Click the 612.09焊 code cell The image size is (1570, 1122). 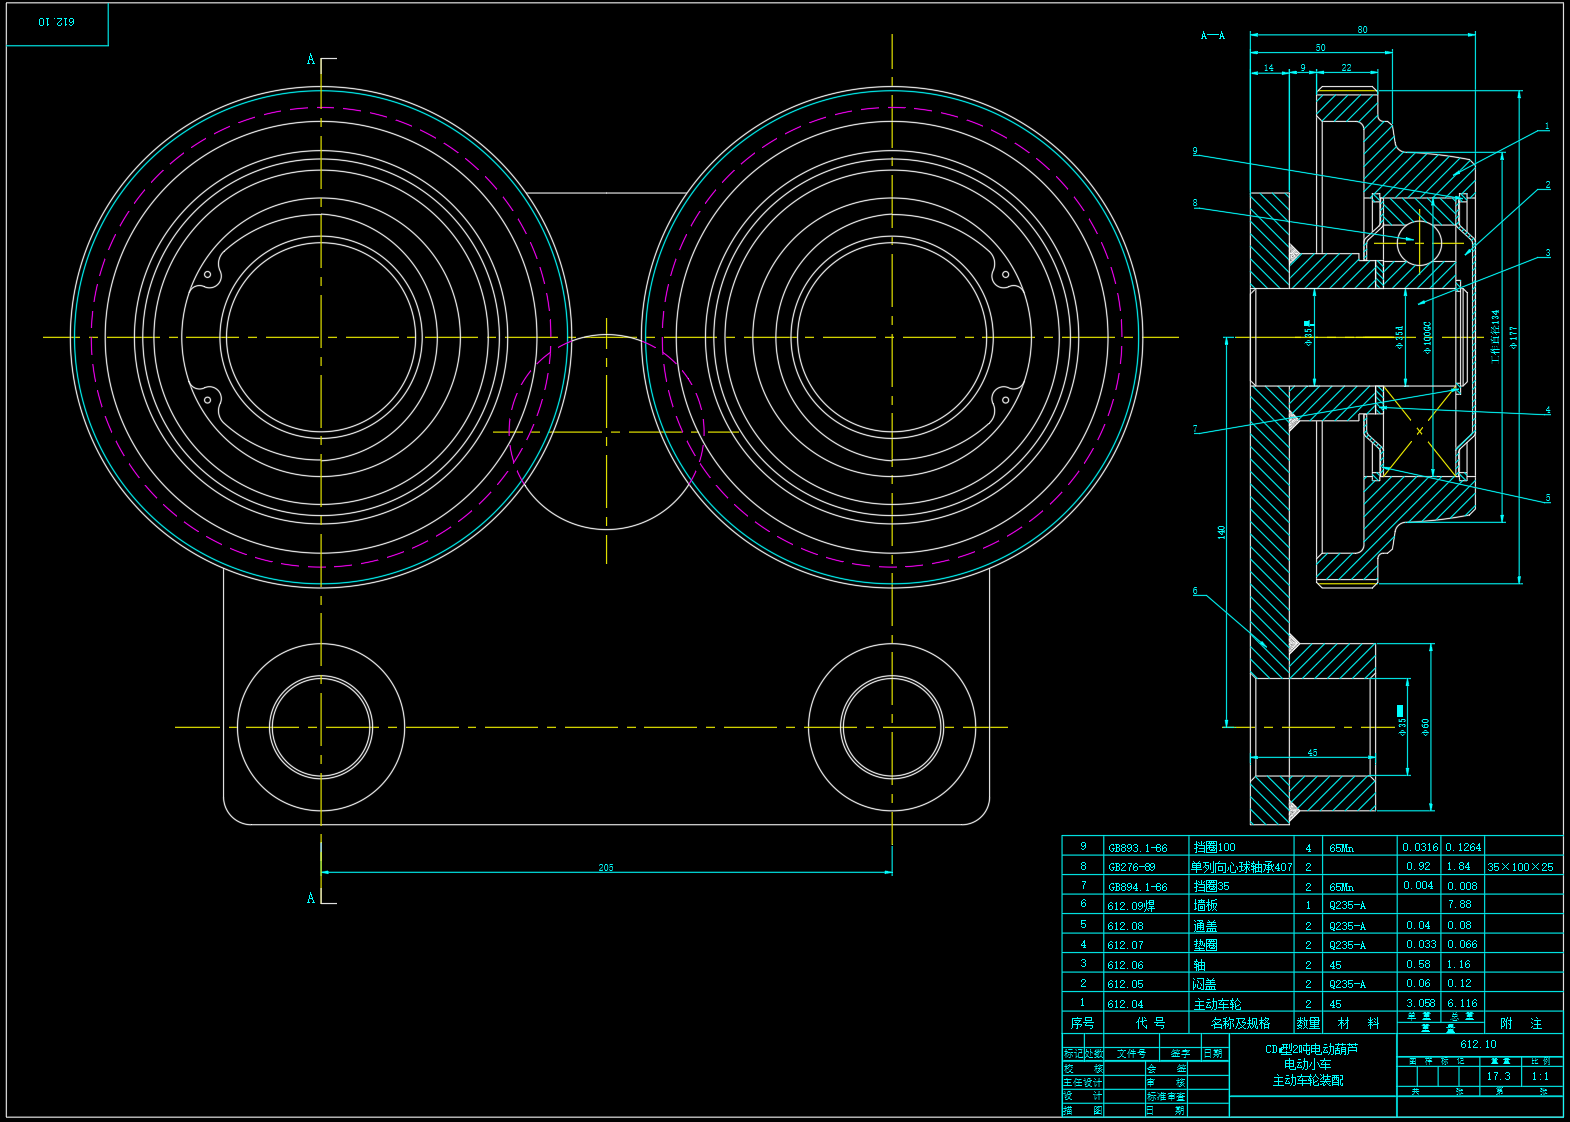pos(1131,906)
